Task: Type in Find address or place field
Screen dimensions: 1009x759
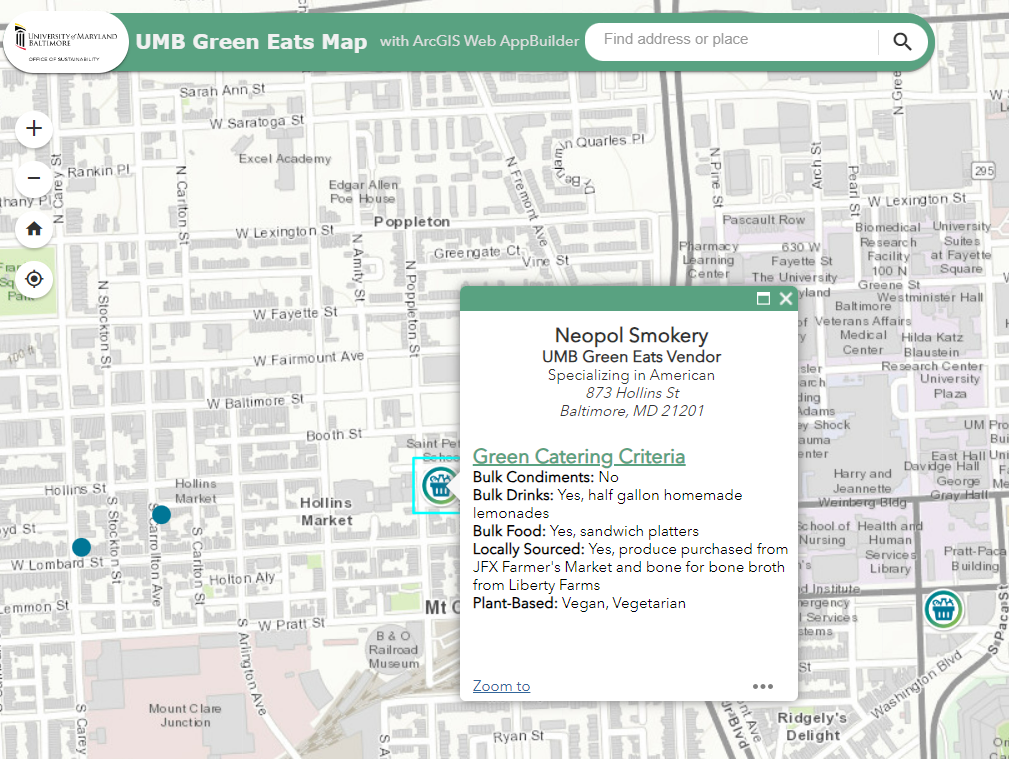Action: [x=730, y=40]
